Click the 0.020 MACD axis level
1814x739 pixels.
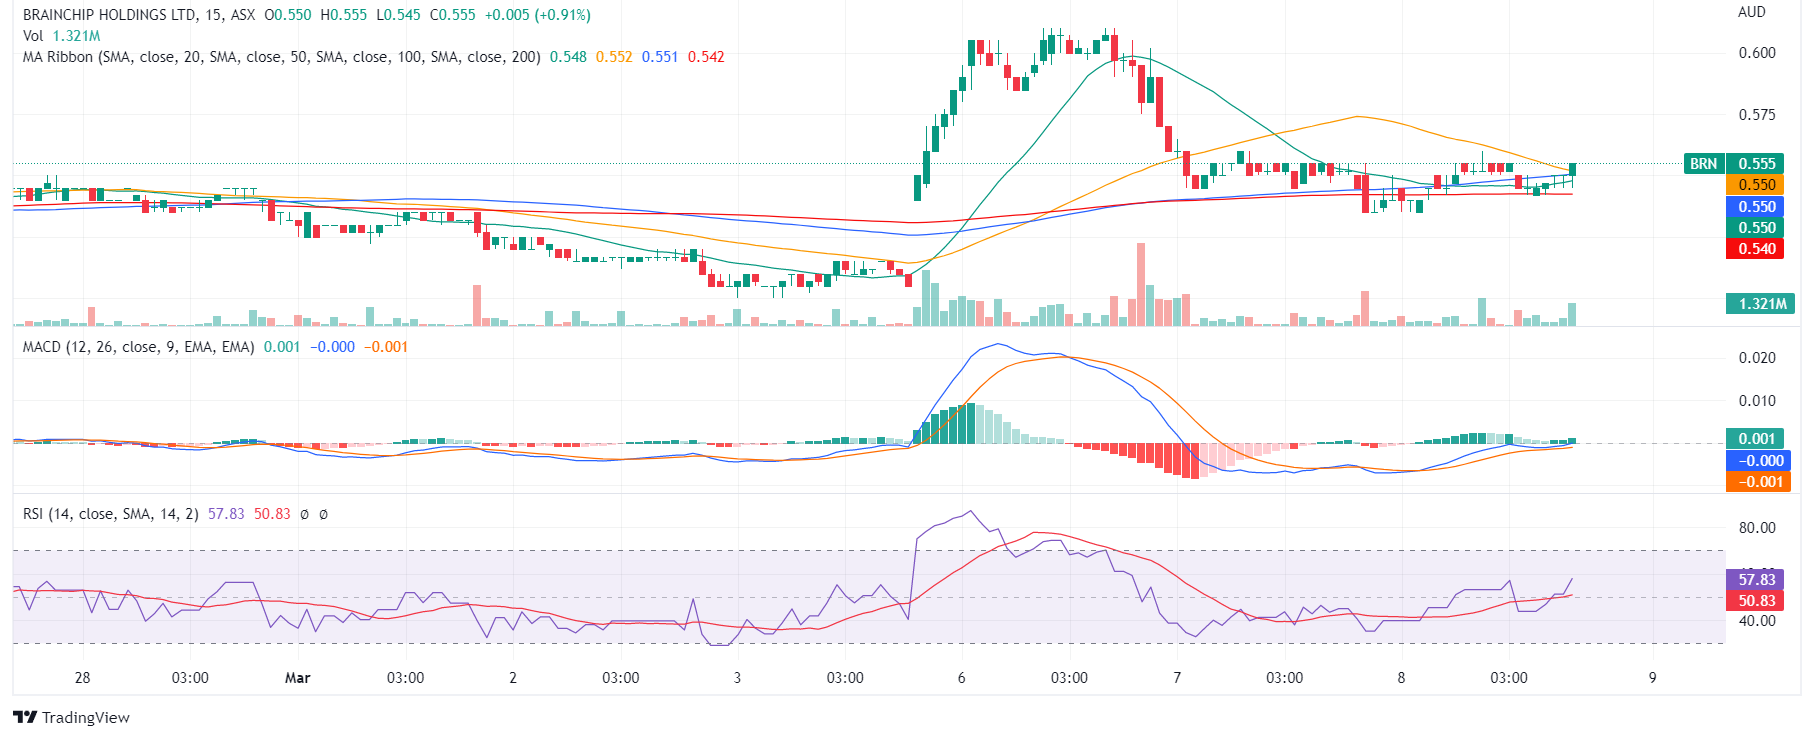click(1757, 358)
